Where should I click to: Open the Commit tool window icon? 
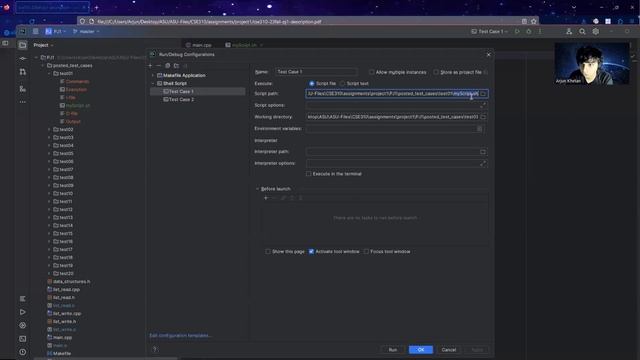pos(22,59)
